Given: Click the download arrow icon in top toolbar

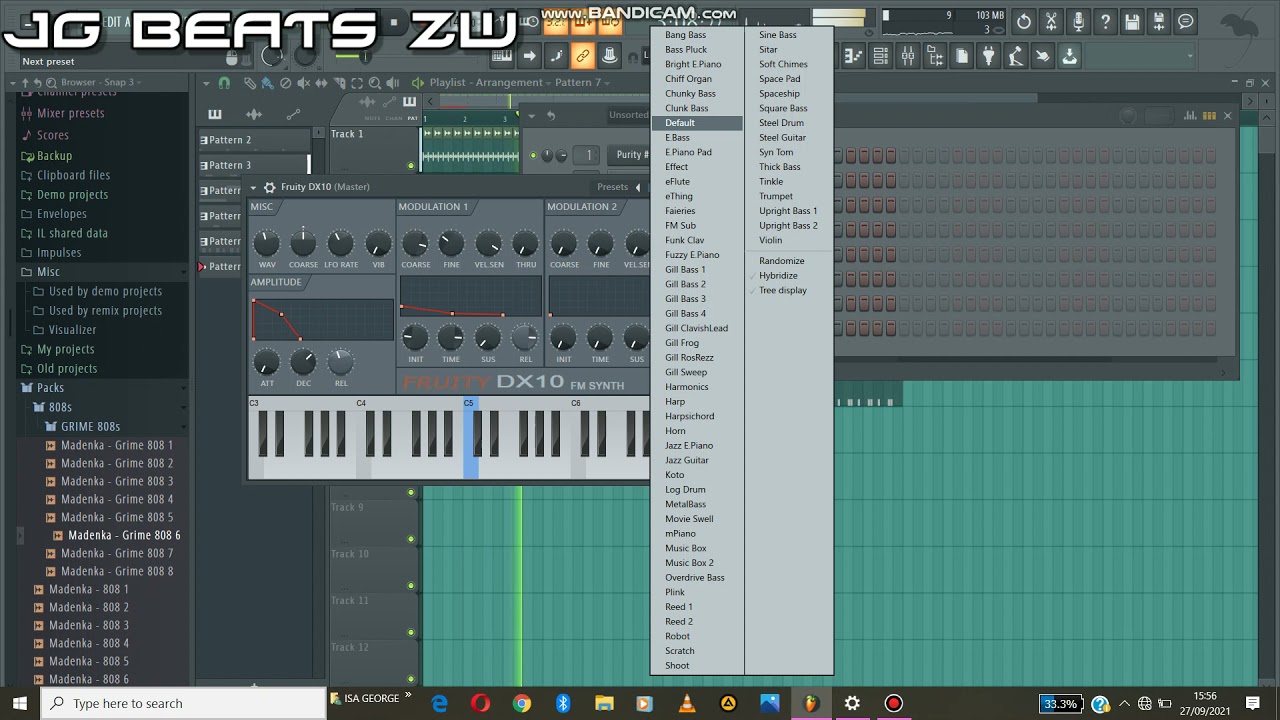Looking at the screenshot, I should (x=1070, y=57).
